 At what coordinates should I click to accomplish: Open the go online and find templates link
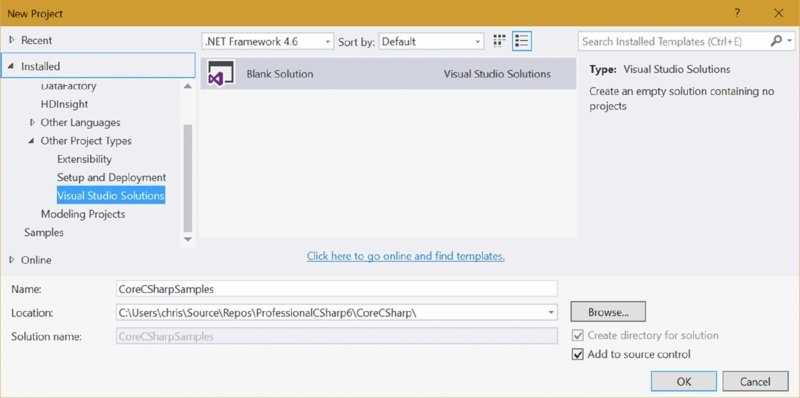406,256
